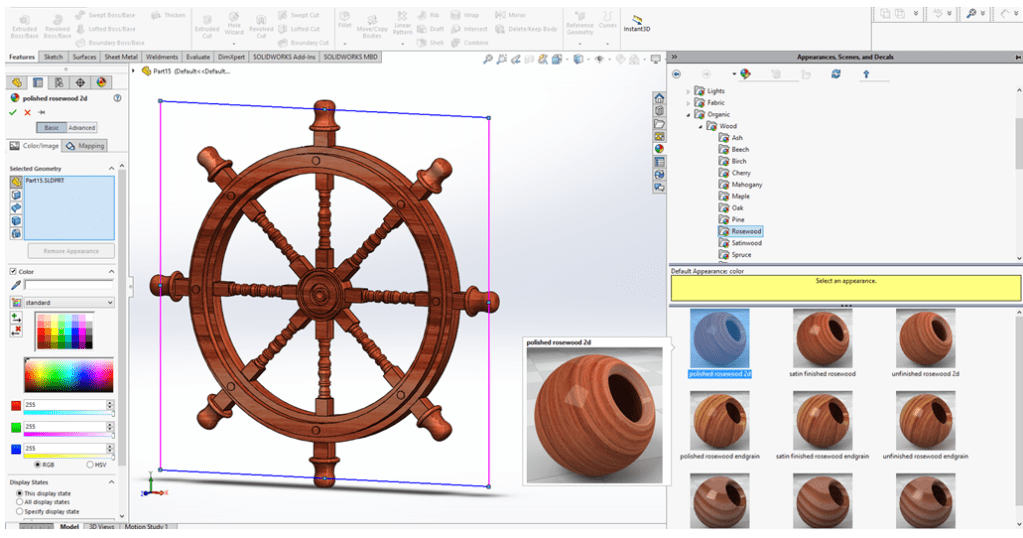Expand the Lights folder in the tree
1023x538 pixels.
688,91
